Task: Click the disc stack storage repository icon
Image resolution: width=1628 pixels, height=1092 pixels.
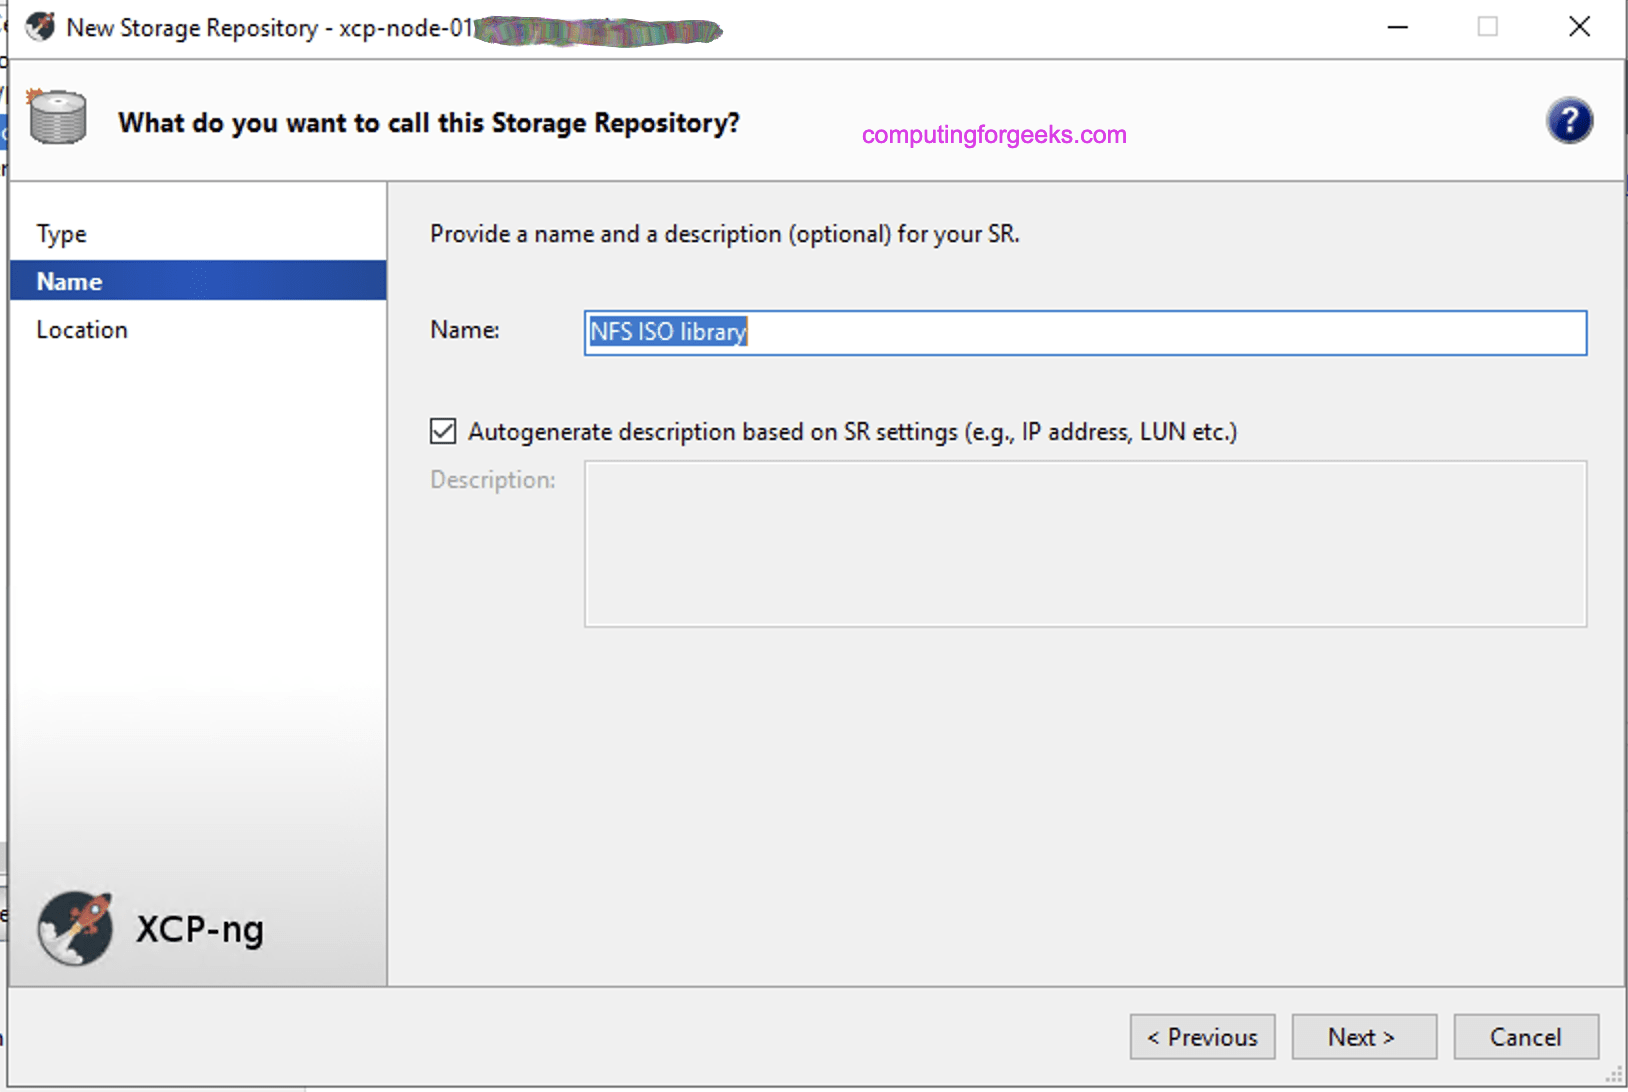Action: pyautogui.click(x=57, y=117)
